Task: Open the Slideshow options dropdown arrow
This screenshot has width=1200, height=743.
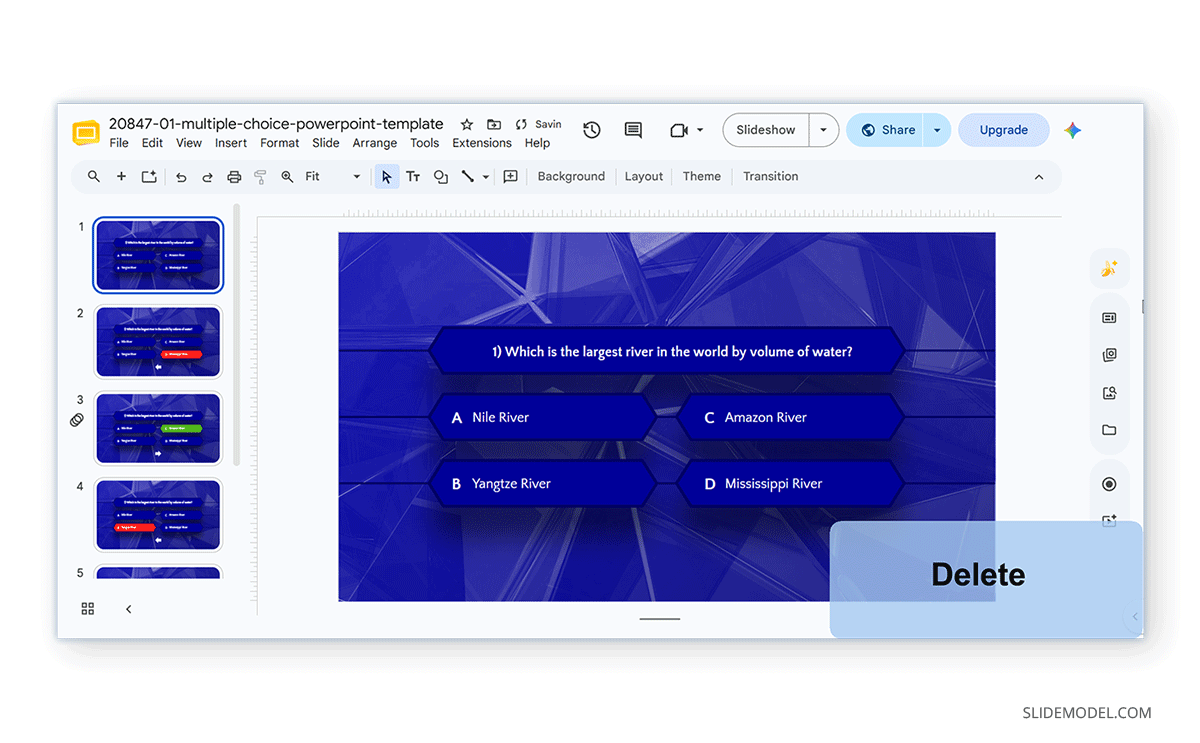Action: tap(823, 130)
